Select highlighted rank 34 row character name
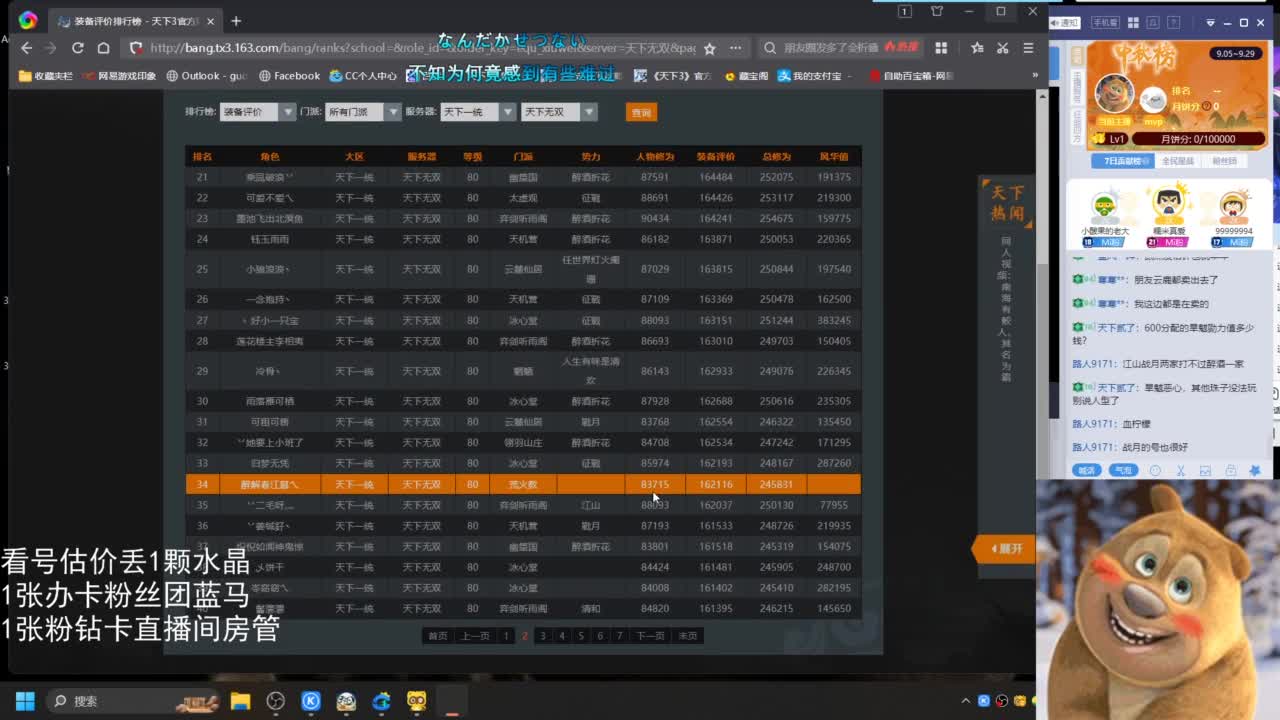This screenshot has width=1280, height=720. pos(269,484)
